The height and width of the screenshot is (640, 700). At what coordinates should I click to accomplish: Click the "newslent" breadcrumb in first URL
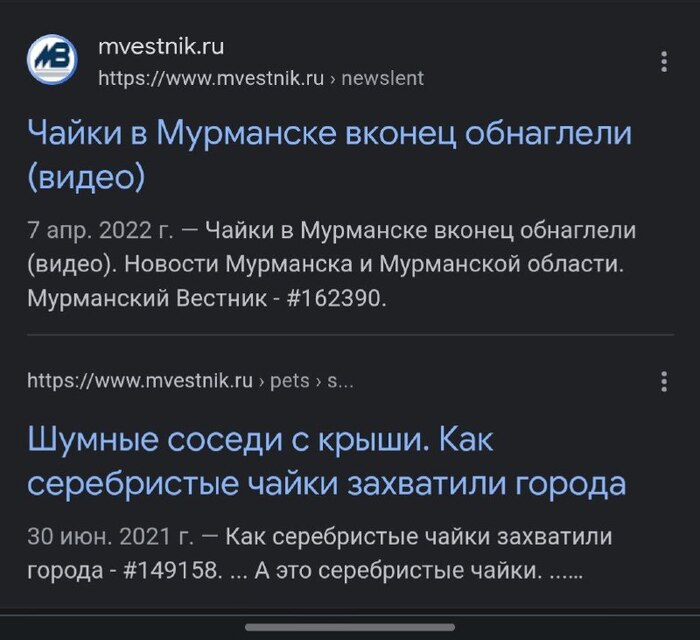382,78
